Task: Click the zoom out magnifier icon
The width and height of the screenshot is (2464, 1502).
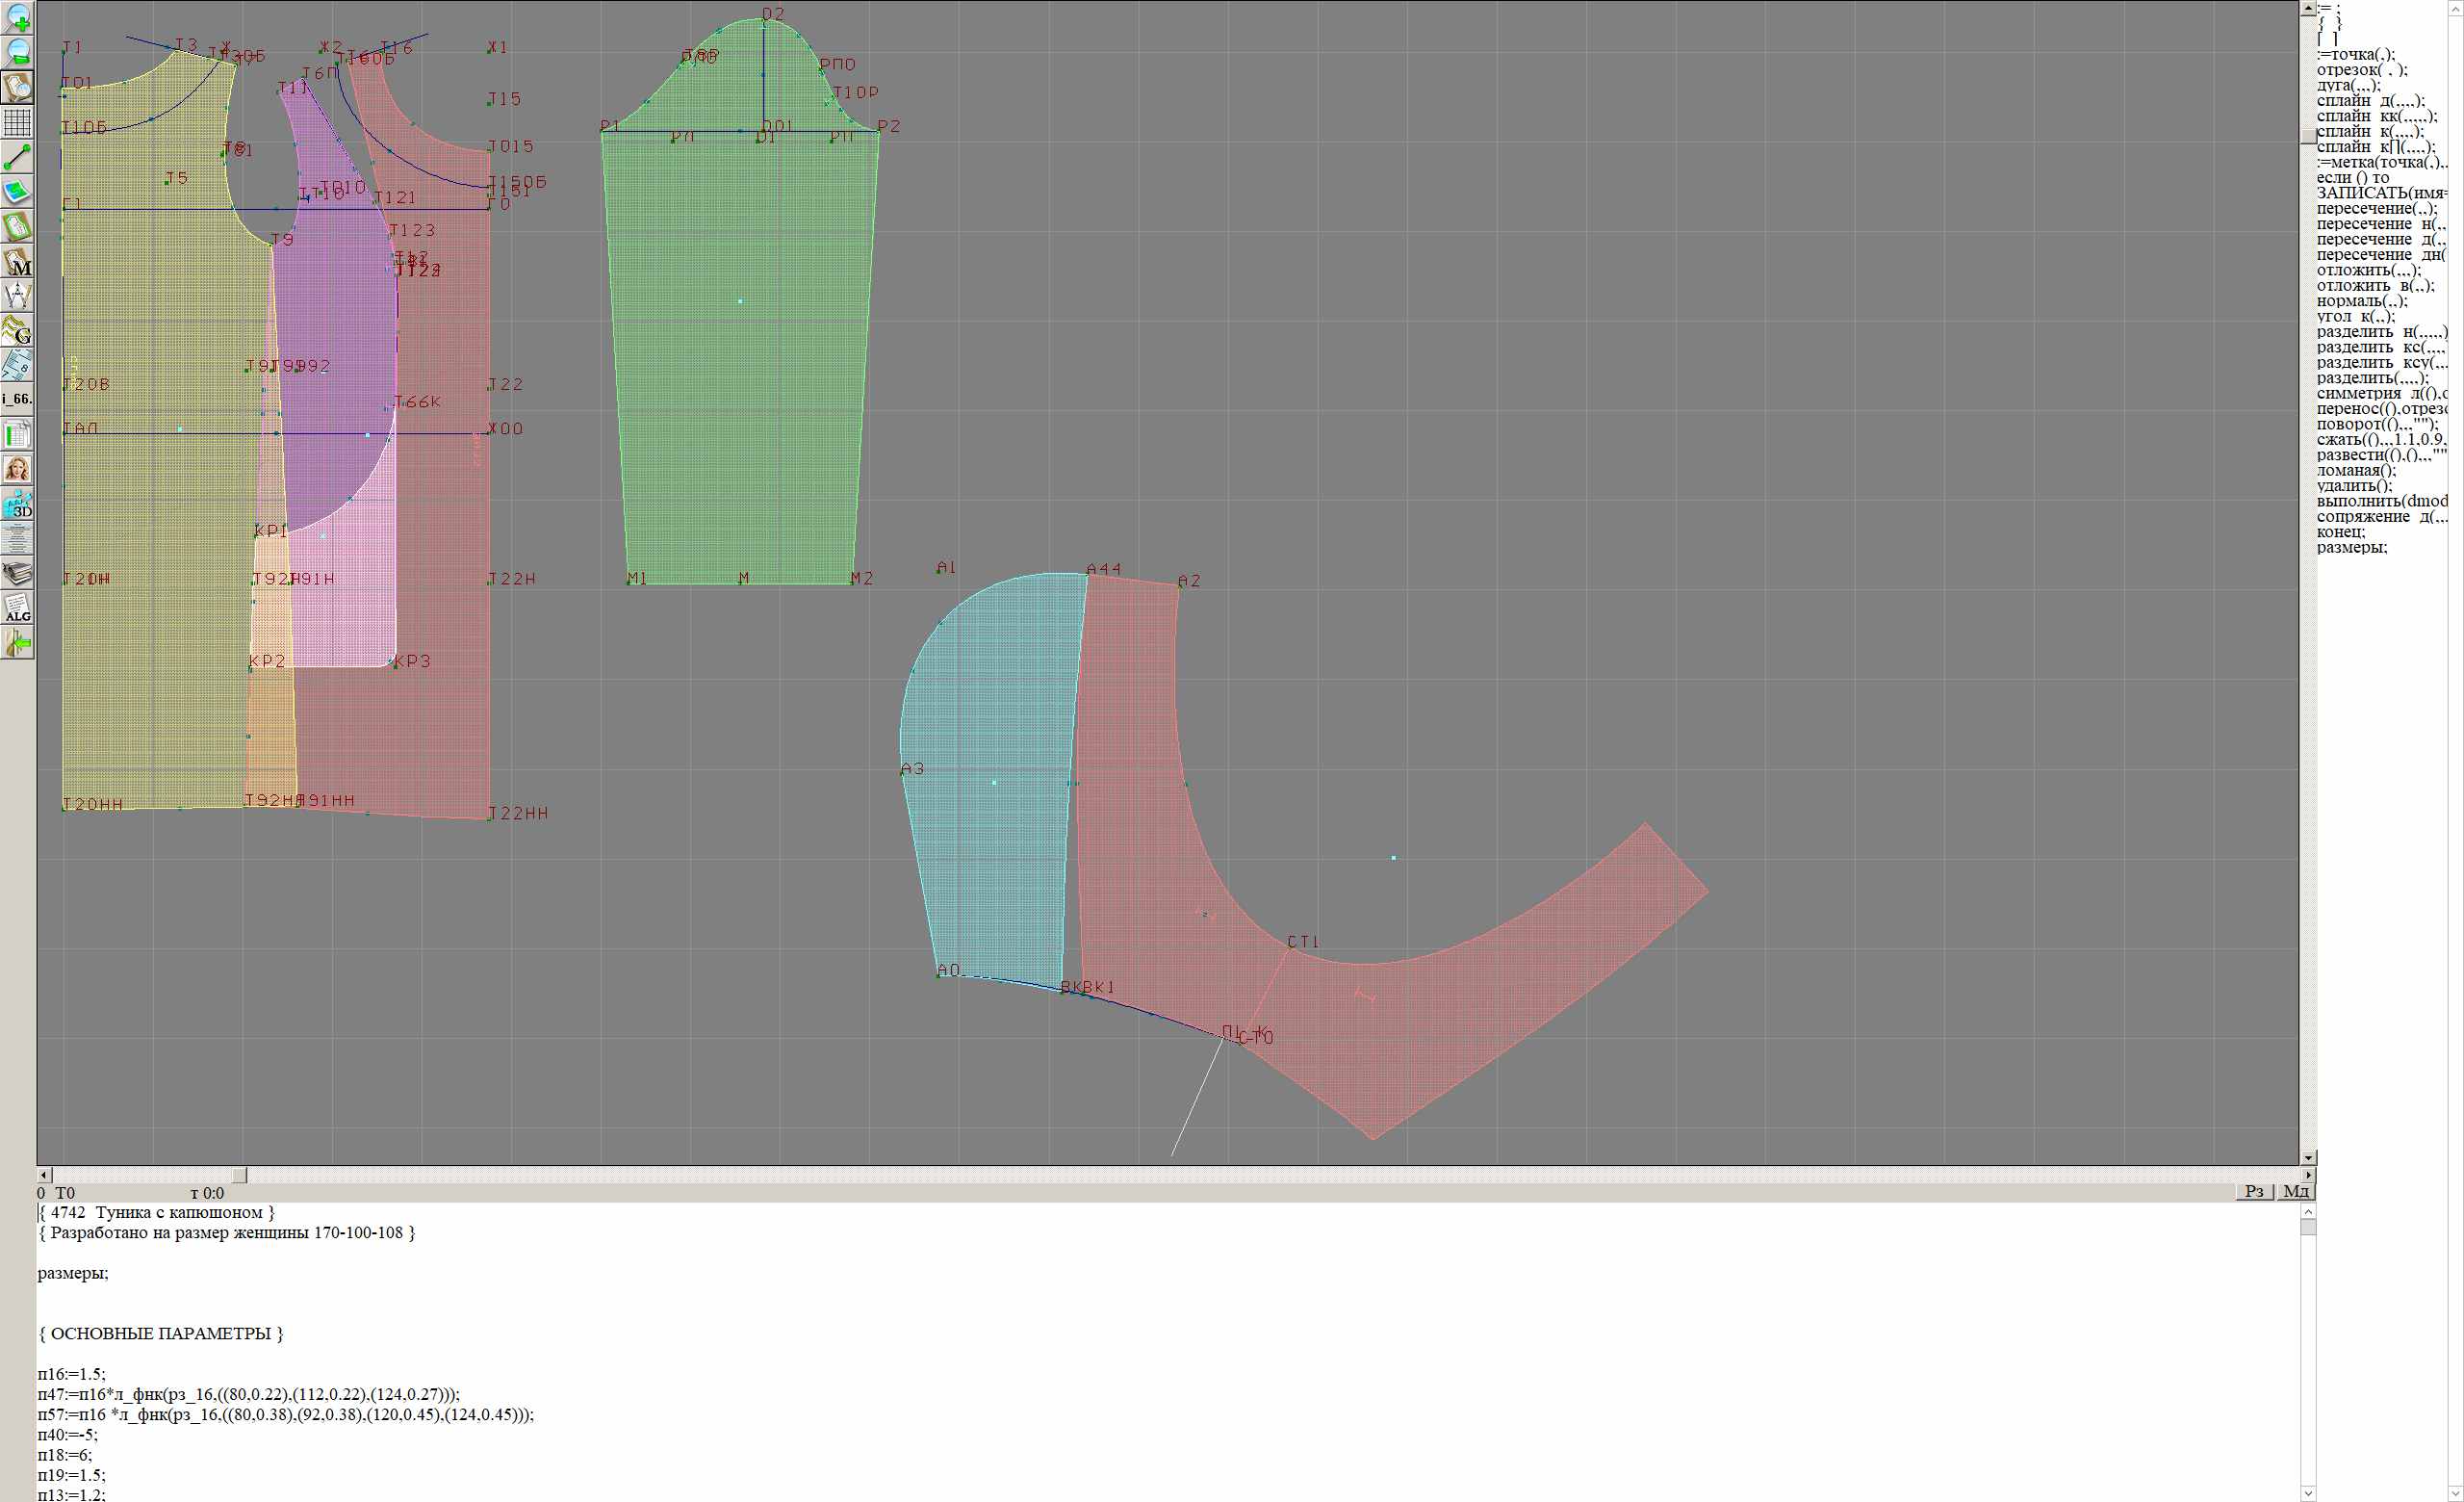Action: pos(17,52)
